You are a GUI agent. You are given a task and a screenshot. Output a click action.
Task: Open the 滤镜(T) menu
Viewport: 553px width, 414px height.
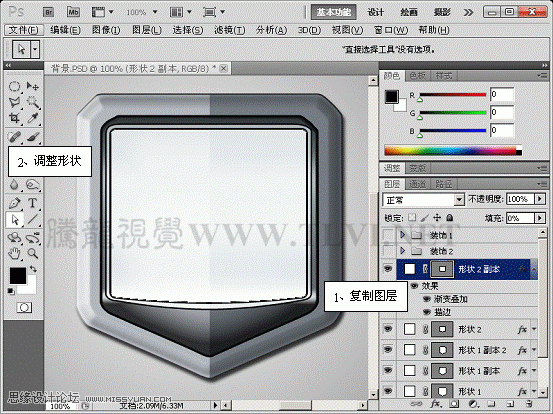(230, 30)
